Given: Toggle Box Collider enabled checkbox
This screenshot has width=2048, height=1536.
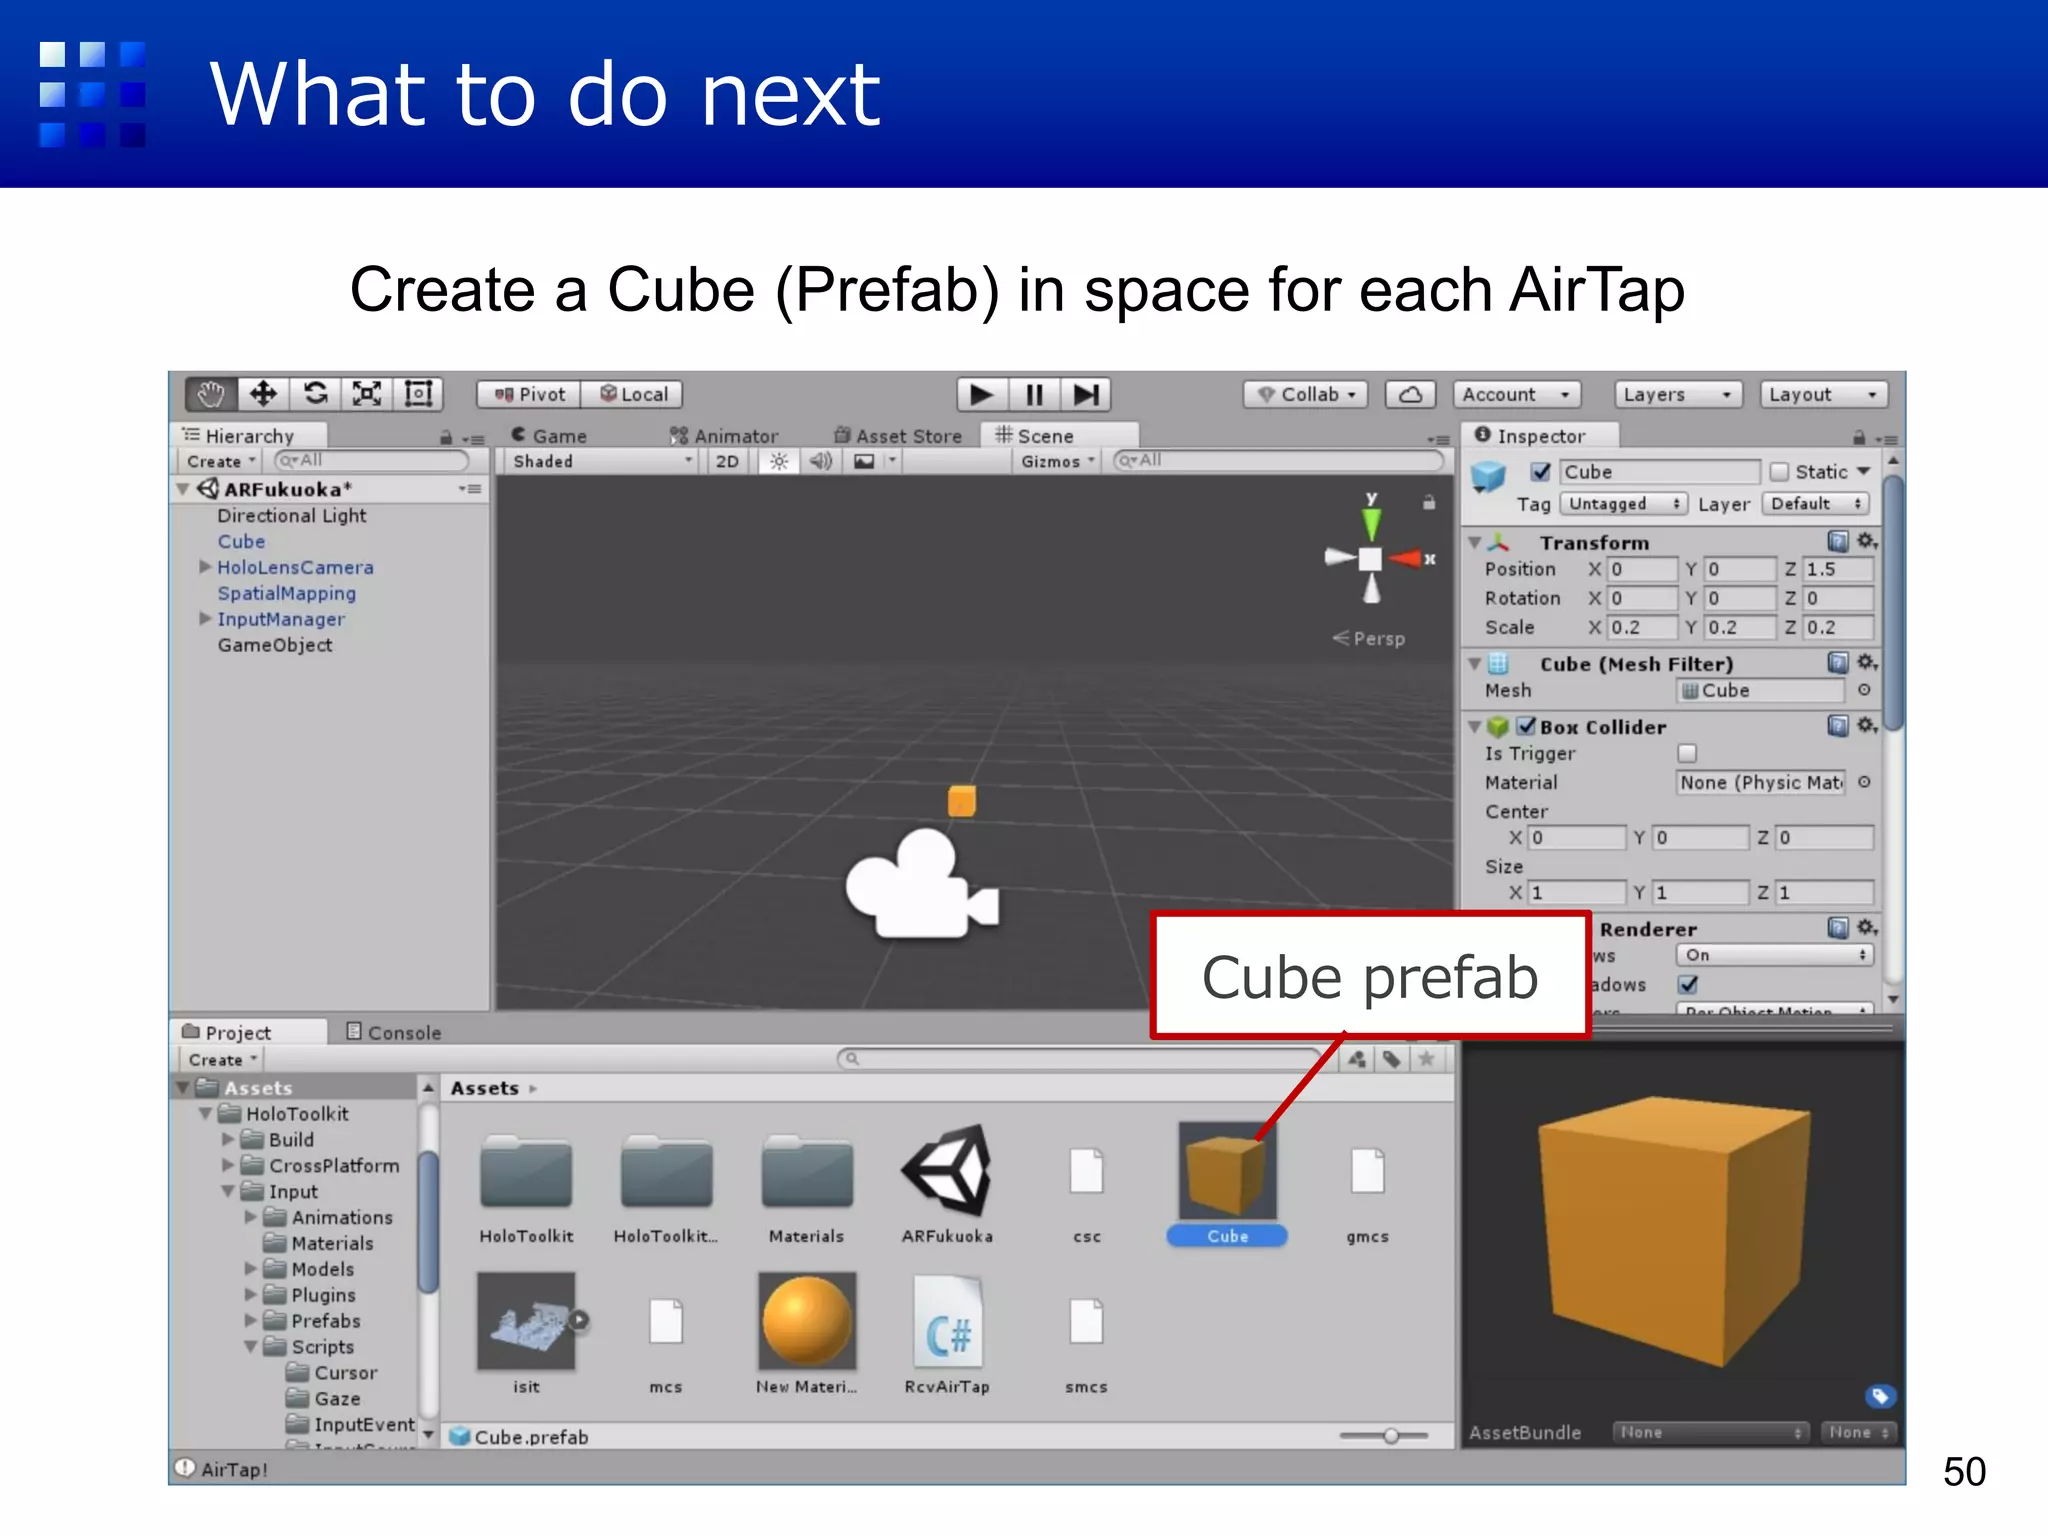Looking at the screenshot, I should coord(1526,727).
